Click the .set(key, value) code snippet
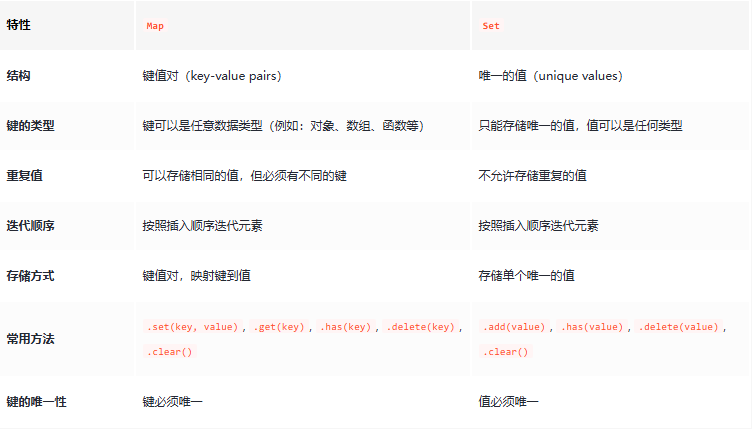 pyautogui.click(x=192, y=327)
